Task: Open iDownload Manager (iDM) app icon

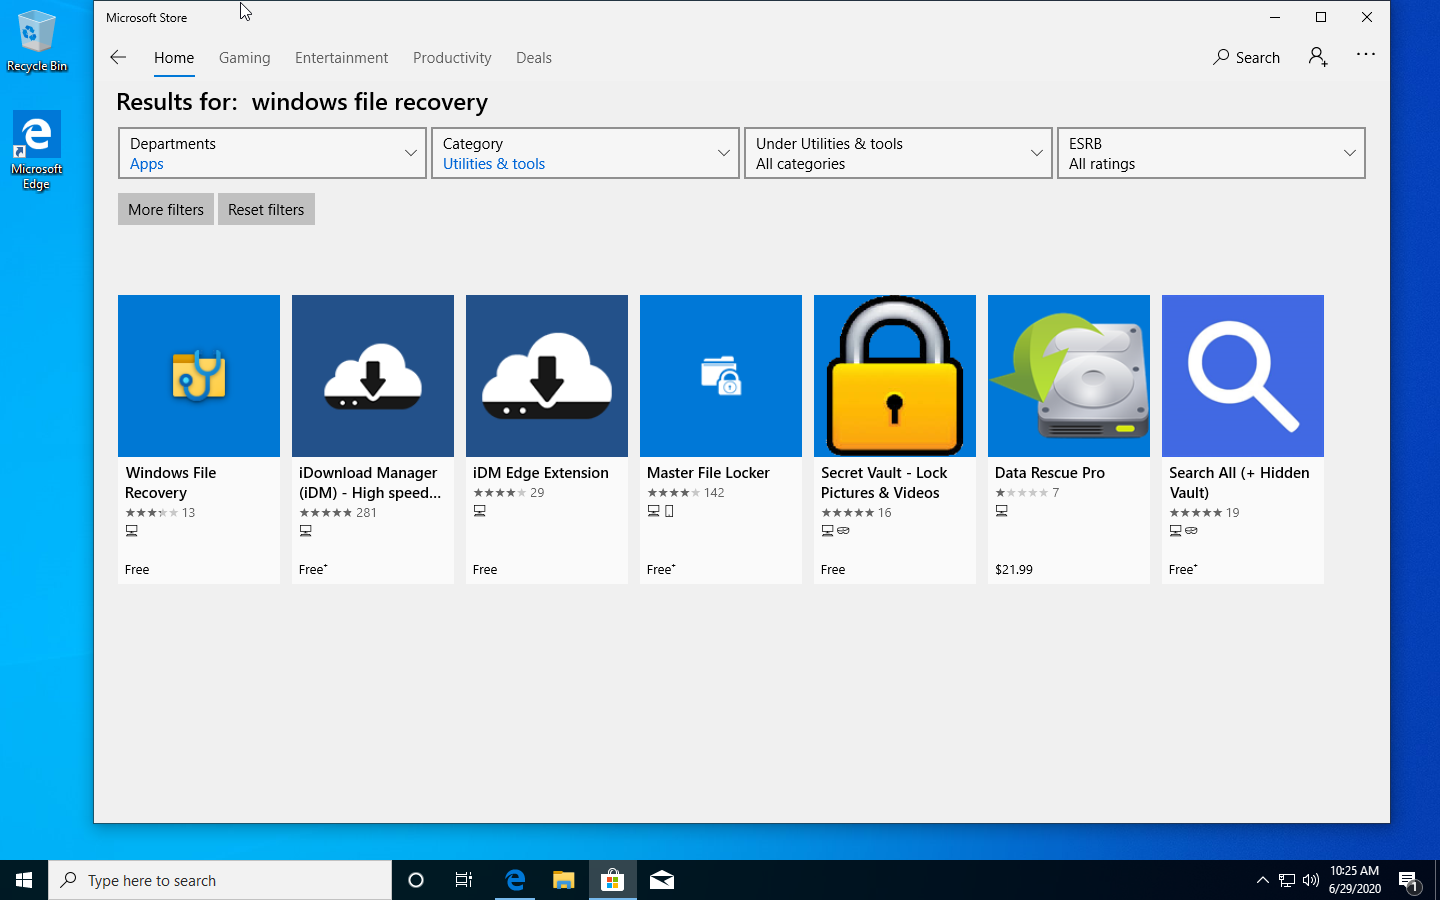Action: [x=373, y=376]
